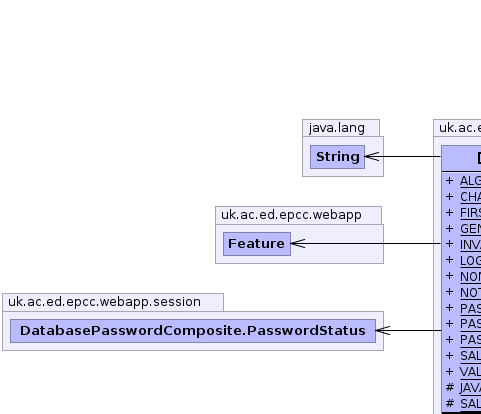The image size is (481, 414).
Task: Click the underlined FIRS field entry
Action: click(x=470, y=213)
